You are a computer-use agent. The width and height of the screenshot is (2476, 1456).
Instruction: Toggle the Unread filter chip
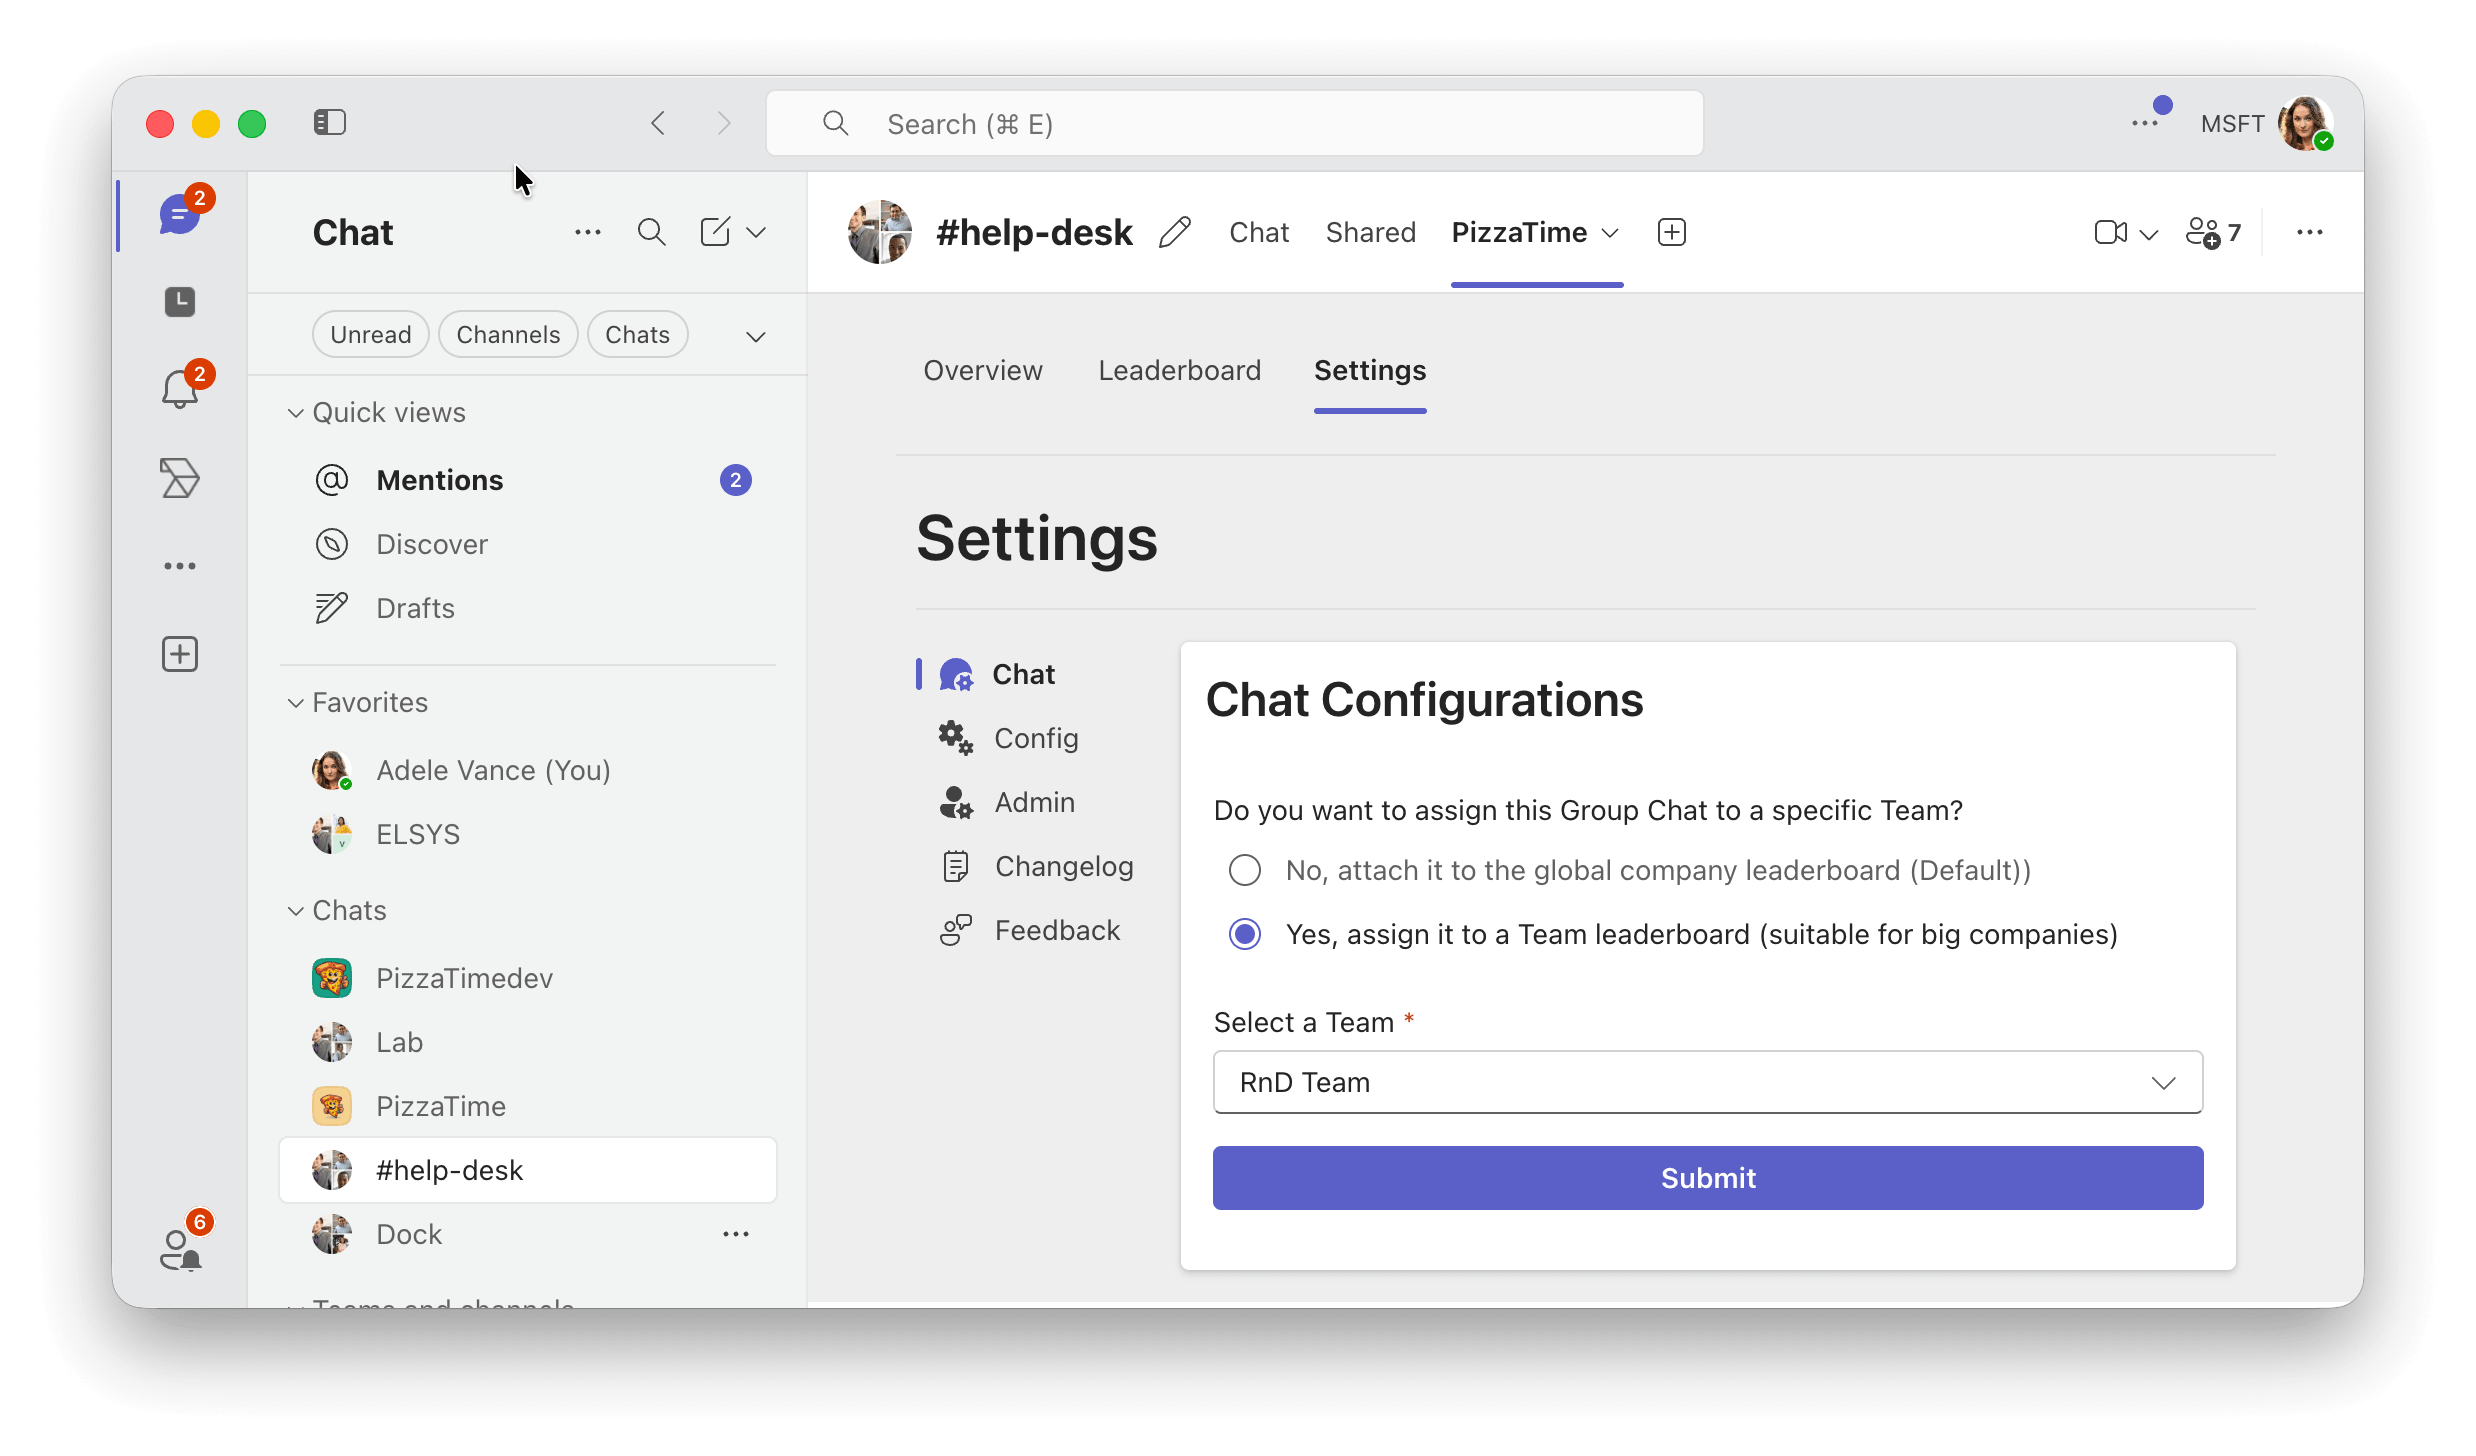[371, 334]
